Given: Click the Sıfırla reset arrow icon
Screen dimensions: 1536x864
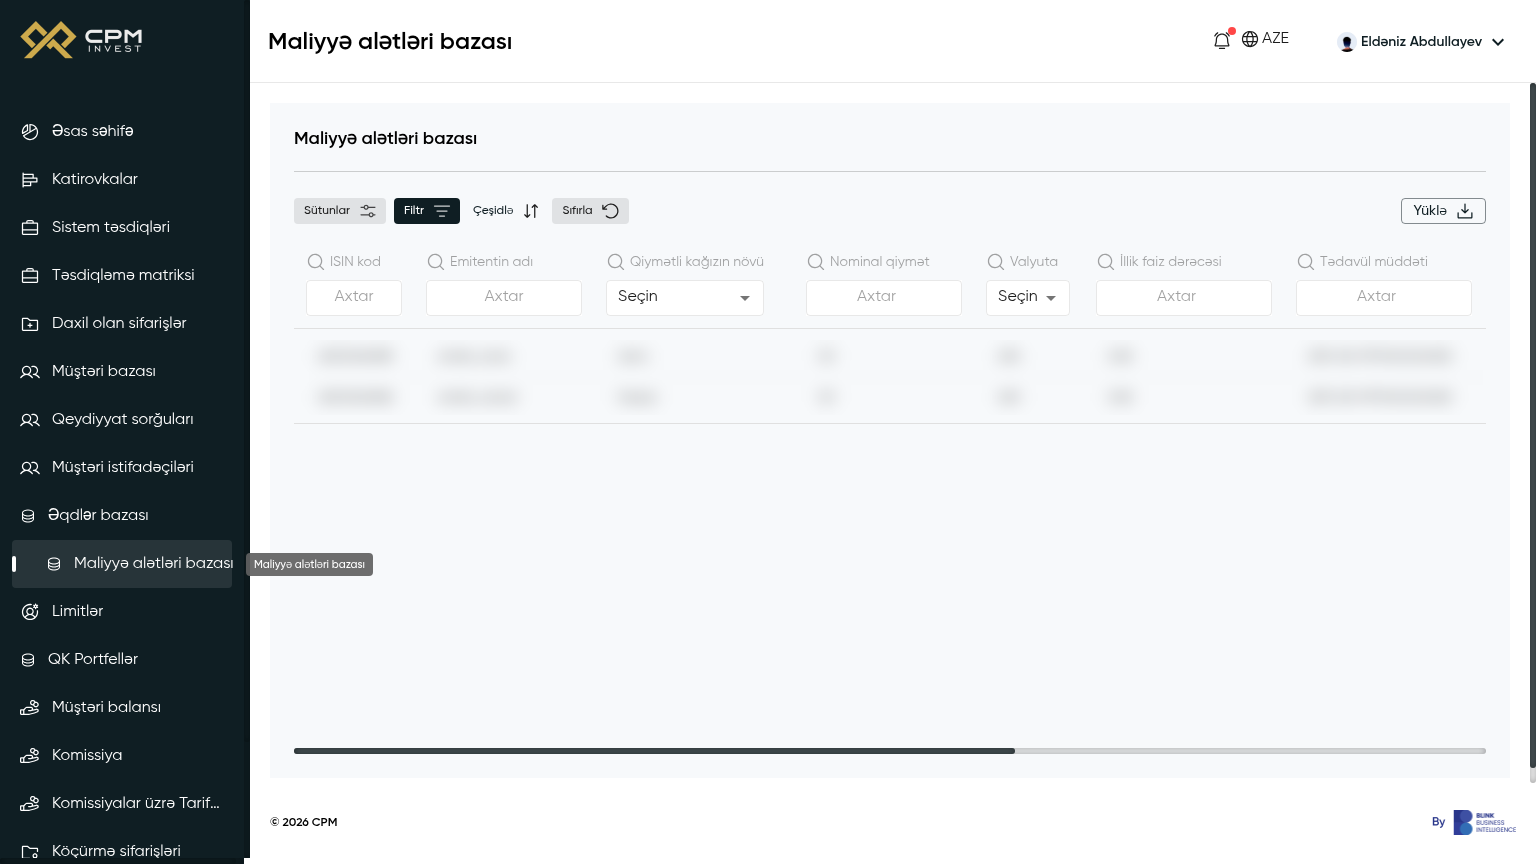Looking at the screenshot, I should pos(610,211).
